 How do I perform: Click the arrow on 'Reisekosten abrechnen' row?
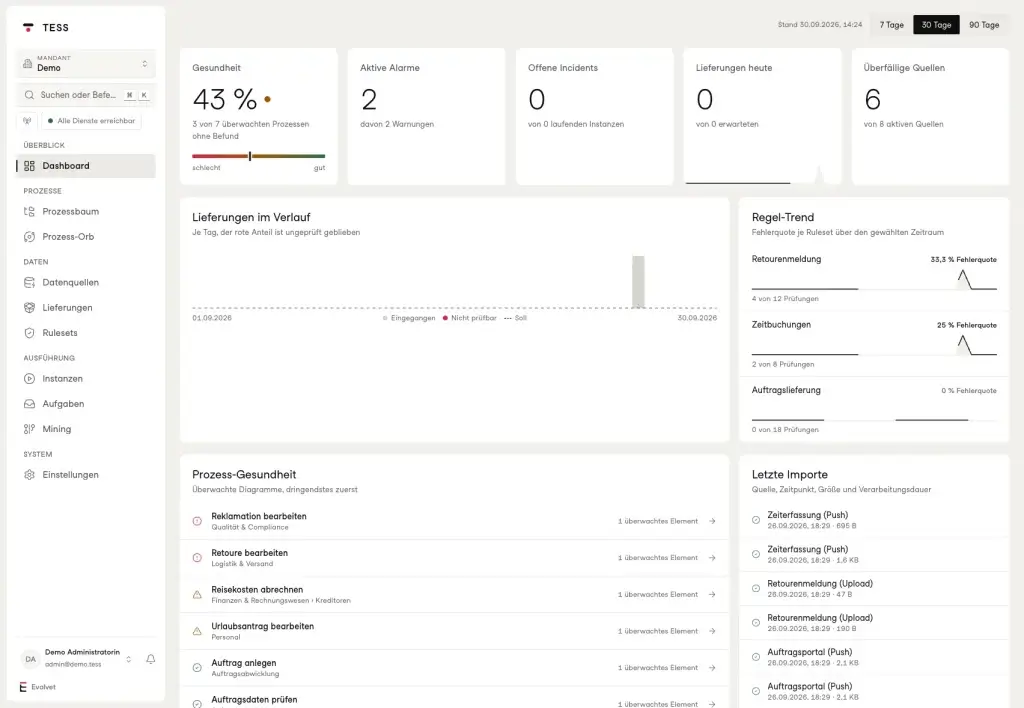(712, 594)
